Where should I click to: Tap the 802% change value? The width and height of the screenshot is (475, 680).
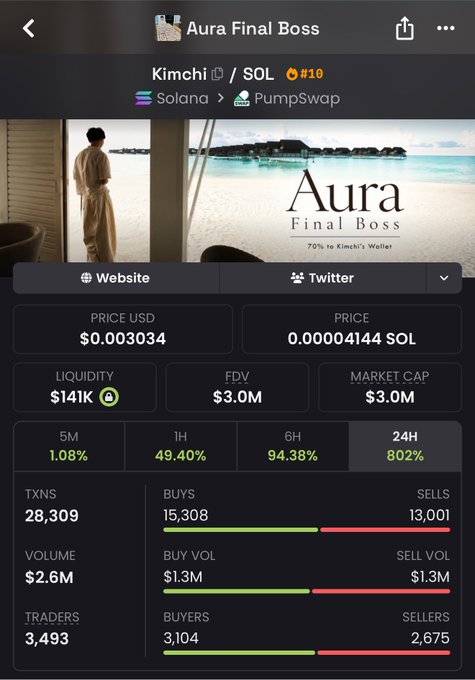(405, 455)
